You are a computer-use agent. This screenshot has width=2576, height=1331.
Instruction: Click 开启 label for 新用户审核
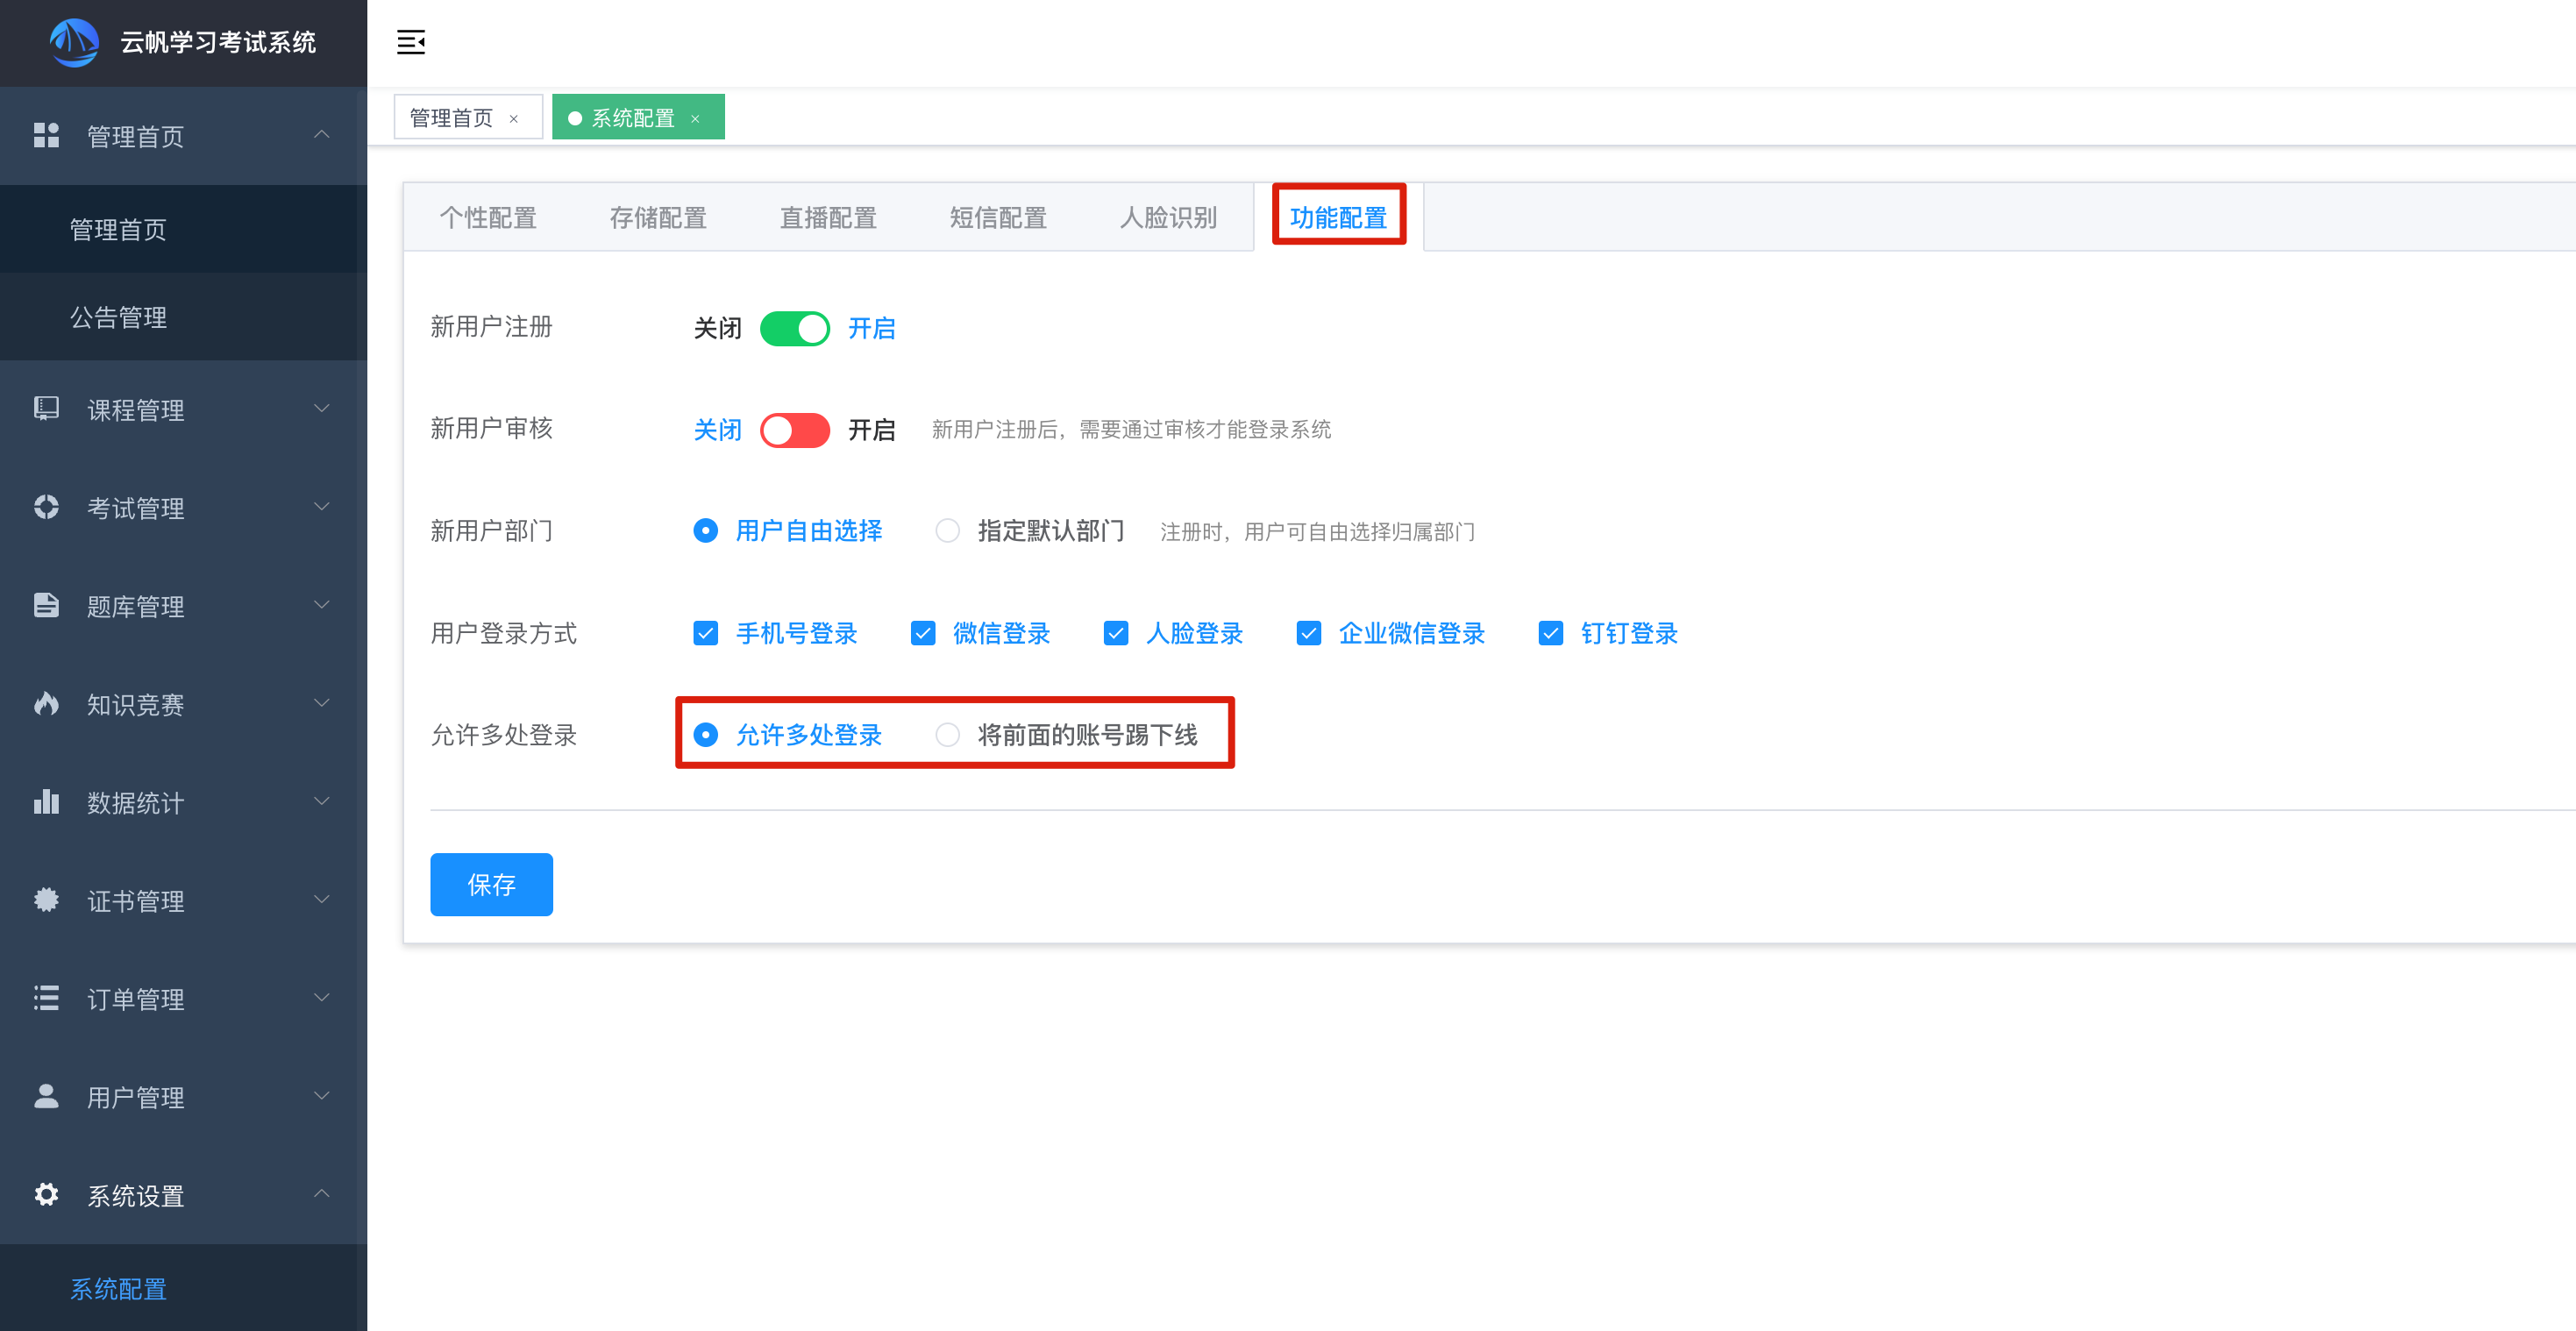point(872,430)
